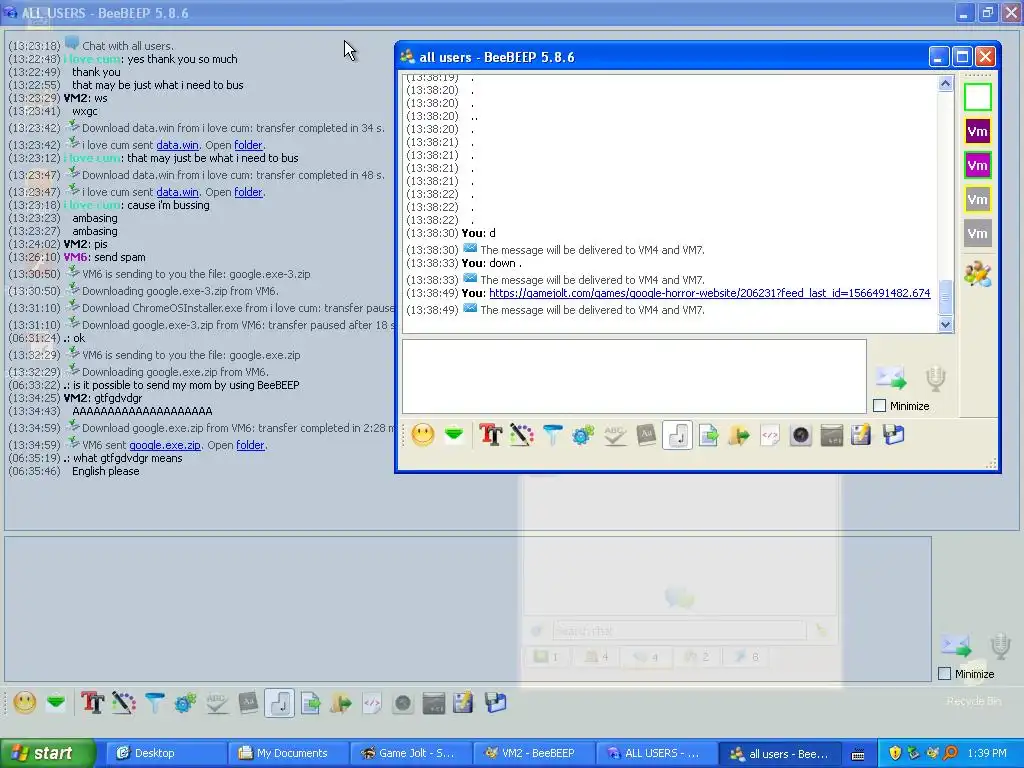Switch to Desktop taskbar button
Screen dimensions: 1024x768
(x=166, y=753)
